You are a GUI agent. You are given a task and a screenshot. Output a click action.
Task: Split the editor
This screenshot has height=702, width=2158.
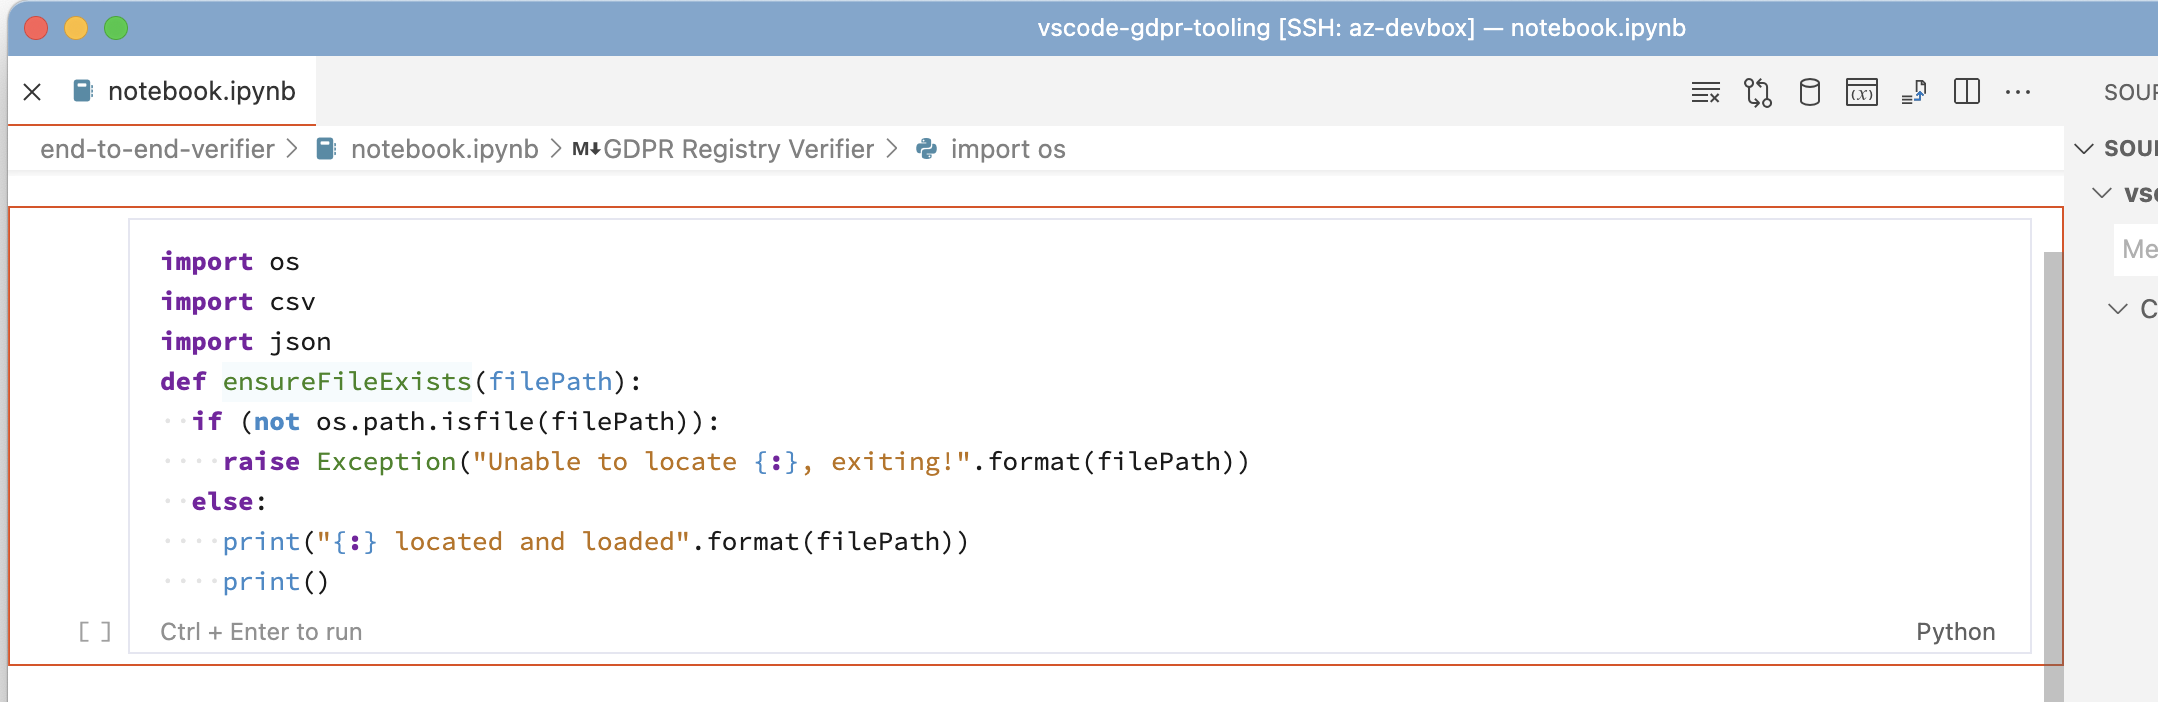(x=1968, y=92)
